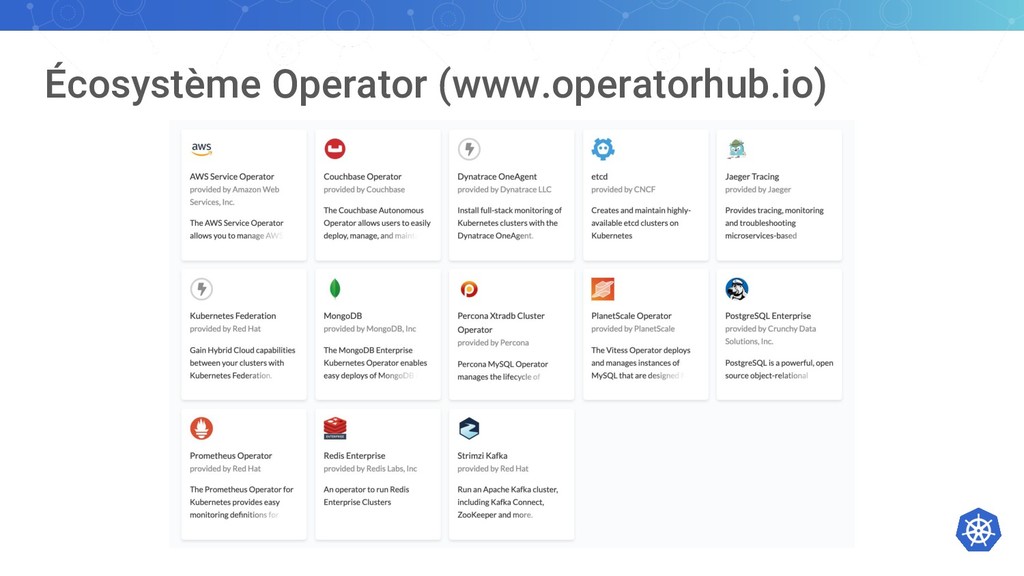Click the etcd description about highly-available clusters
Image resolution: width=1024 pixels, height=576 pixels.
pyautogui.click(x=641, y=223)
